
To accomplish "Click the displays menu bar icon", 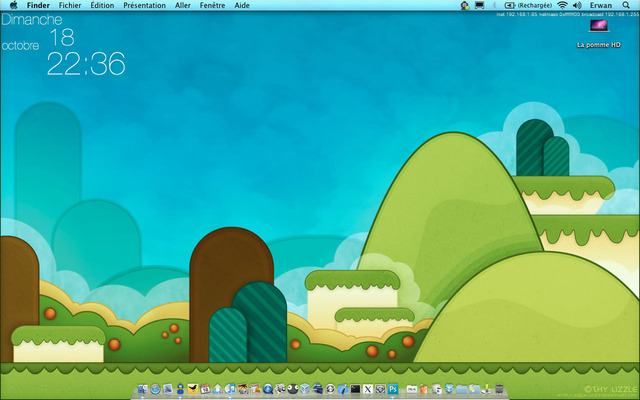I will [x=480, y=5].
